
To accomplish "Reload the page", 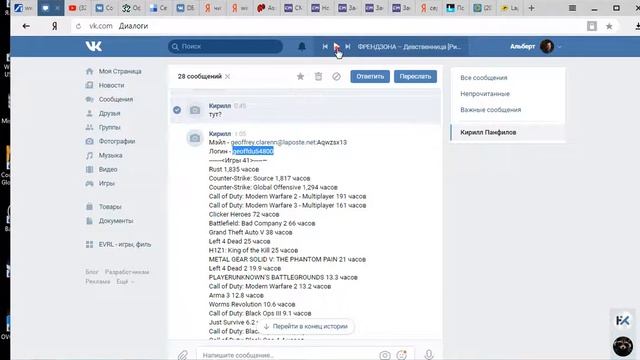I will coord(78,26).
